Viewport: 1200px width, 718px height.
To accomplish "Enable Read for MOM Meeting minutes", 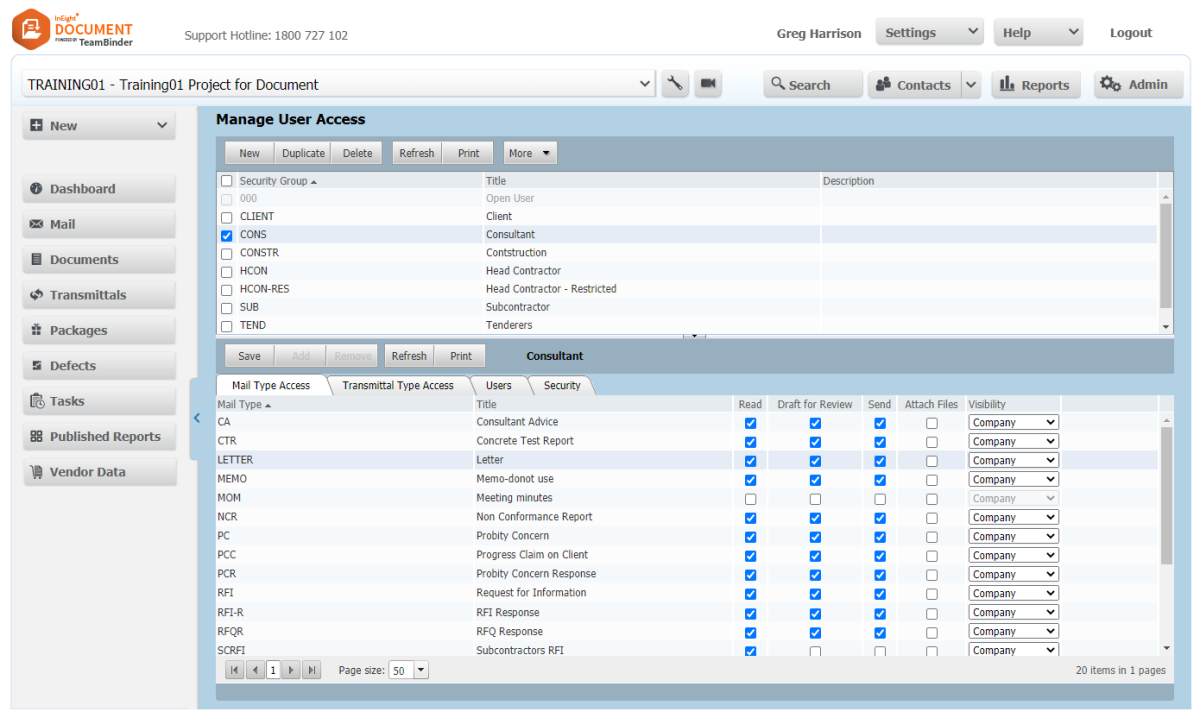I will (x=751, y=499).
